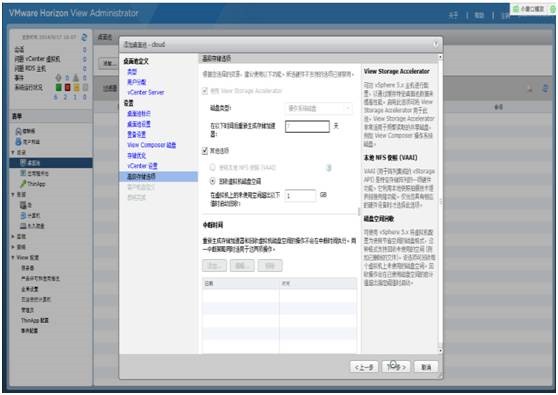This screenshot has height=395, width=558.
Task: Click info icon beside the NFS VAAI option
Action: click(329, 168)
